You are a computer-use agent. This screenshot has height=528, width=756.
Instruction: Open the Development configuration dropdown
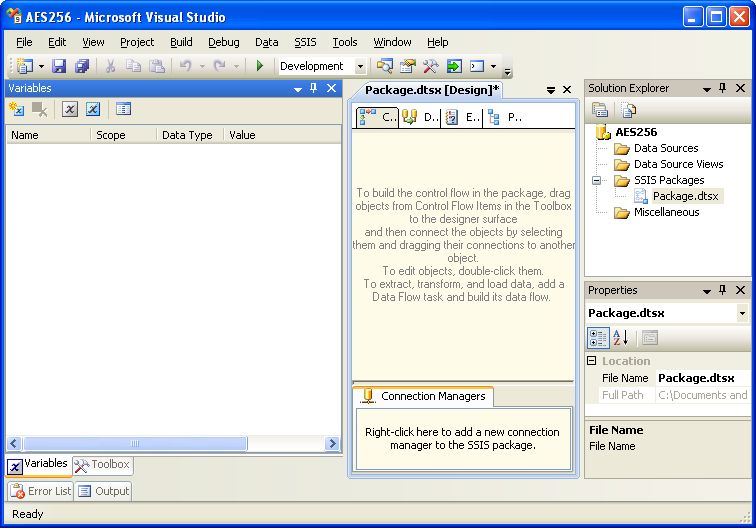pyautogui.click(x=361, y=66)
